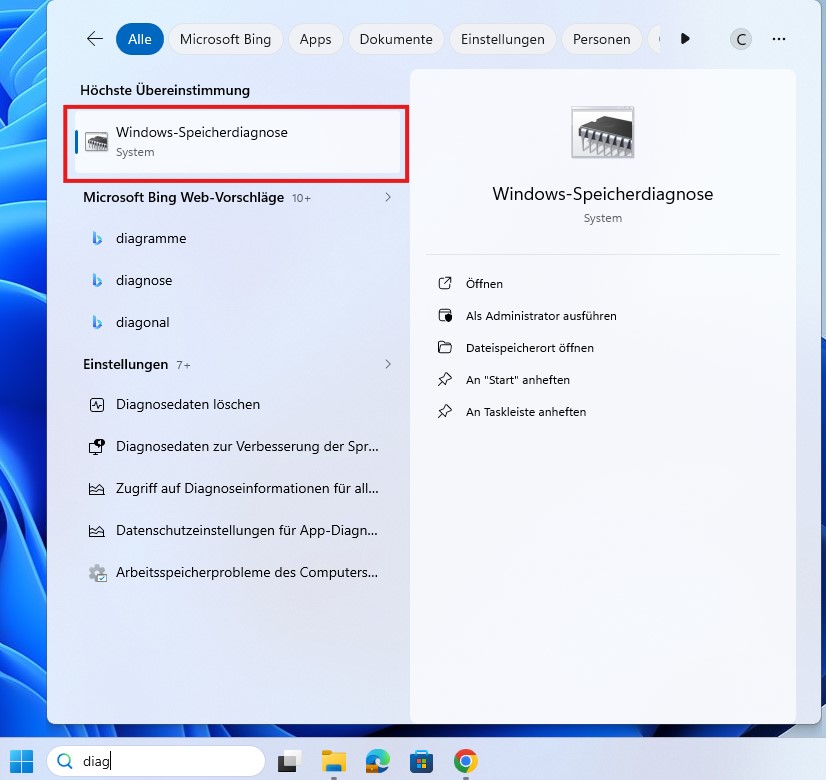Launch Microsoft Edge from the taskbar

[378, 762]
